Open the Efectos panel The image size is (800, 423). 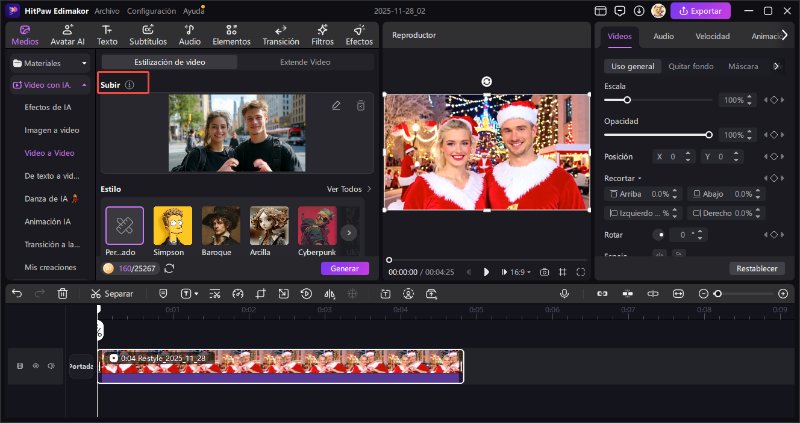359,35
